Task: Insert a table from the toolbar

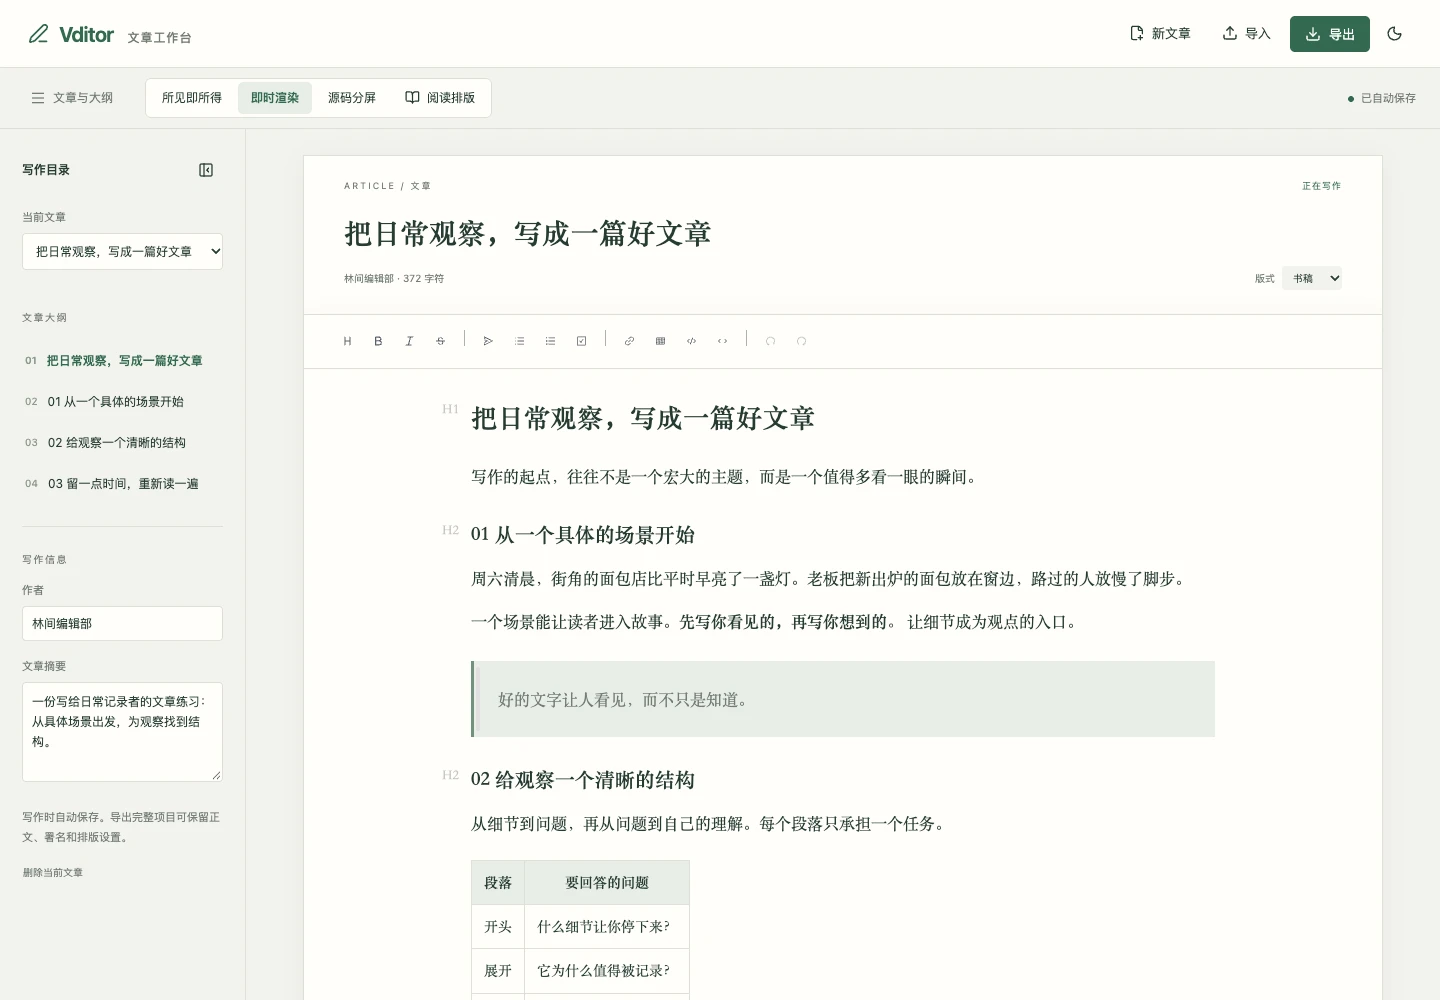Action: tap(660, 341)
